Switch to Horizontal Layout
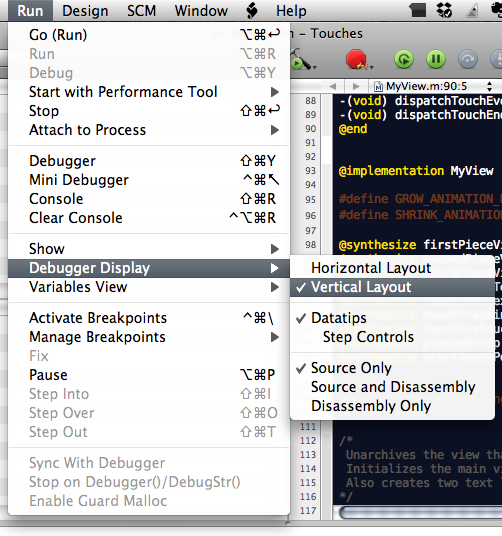The image size is (502, 536). click(392, 268)
